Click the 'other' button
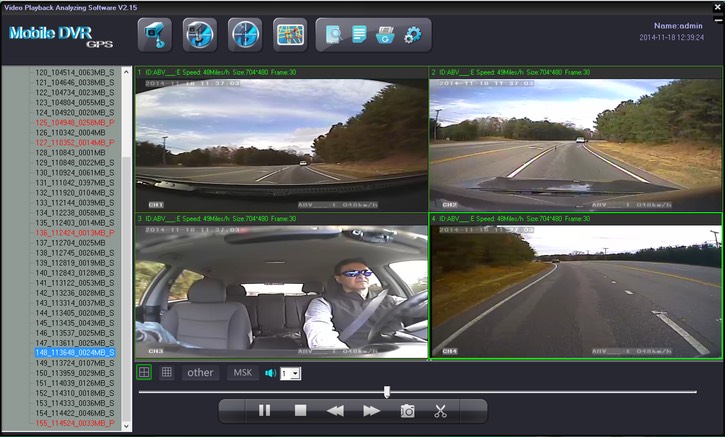 tap(200, 373)
